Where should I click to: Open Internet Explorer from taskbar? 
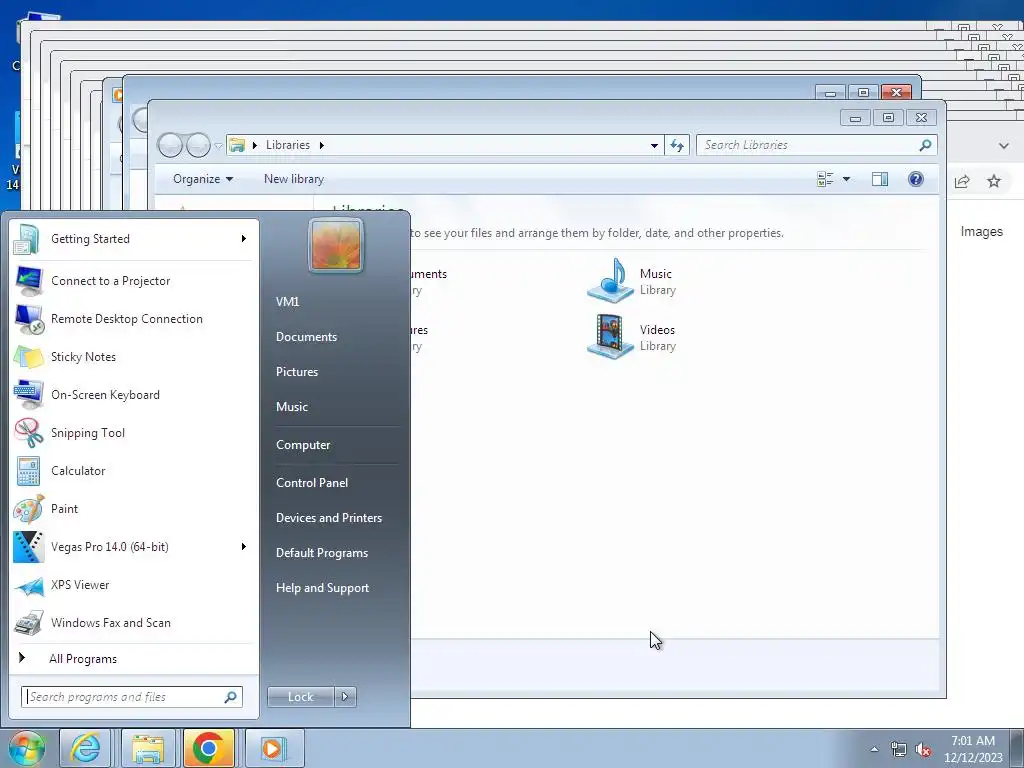[x=86, y=748]
